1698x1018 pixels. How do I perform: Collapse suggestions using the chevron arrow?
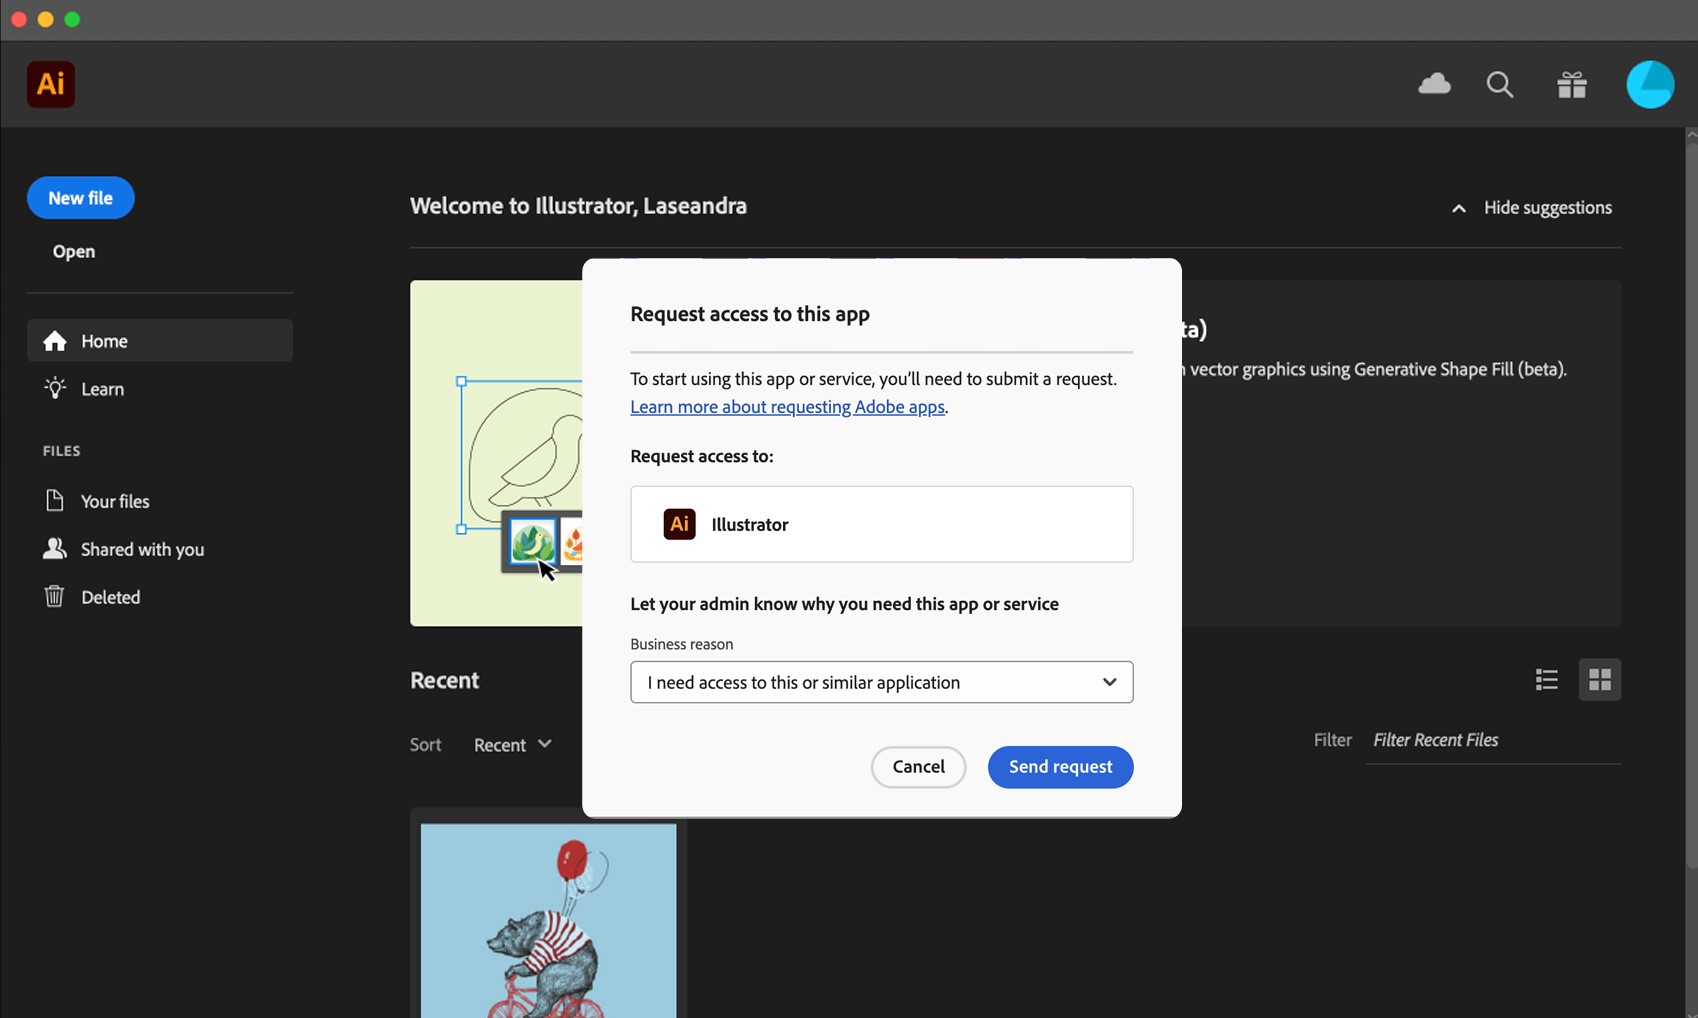coord(1458,207)
